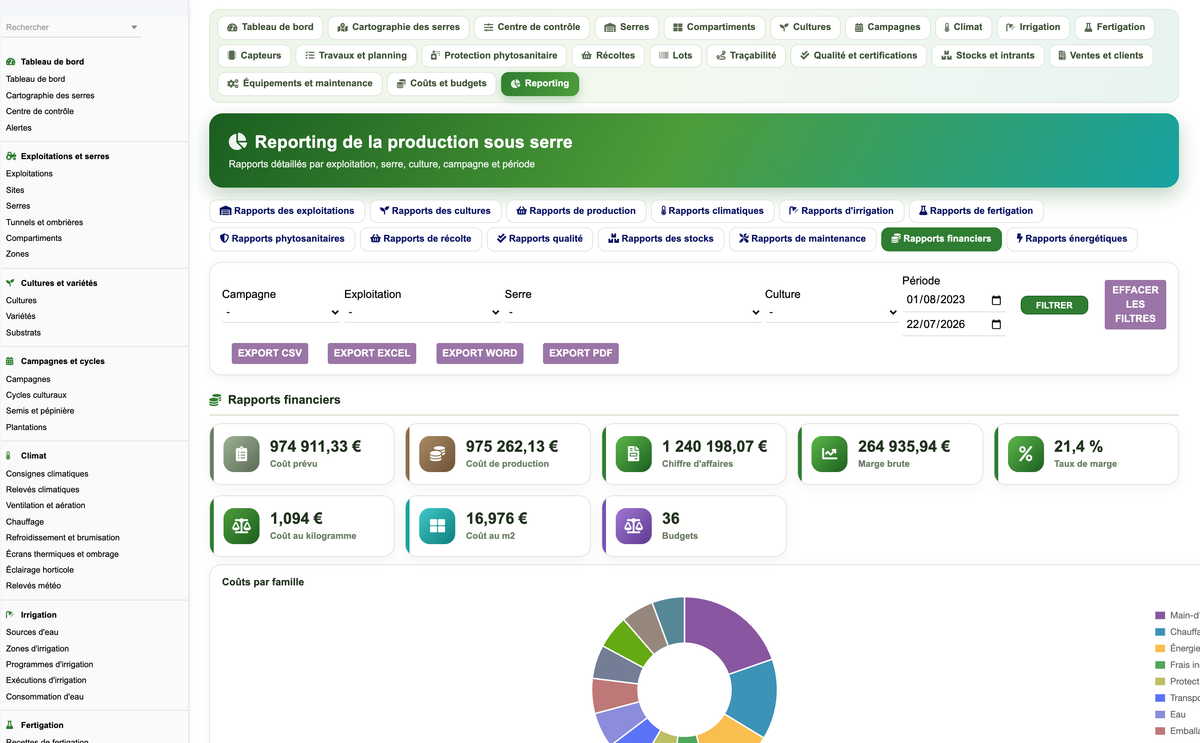Select Rapports énergétiques report tab
The height and width of the screenshot is (743, 1200).
1071,239
